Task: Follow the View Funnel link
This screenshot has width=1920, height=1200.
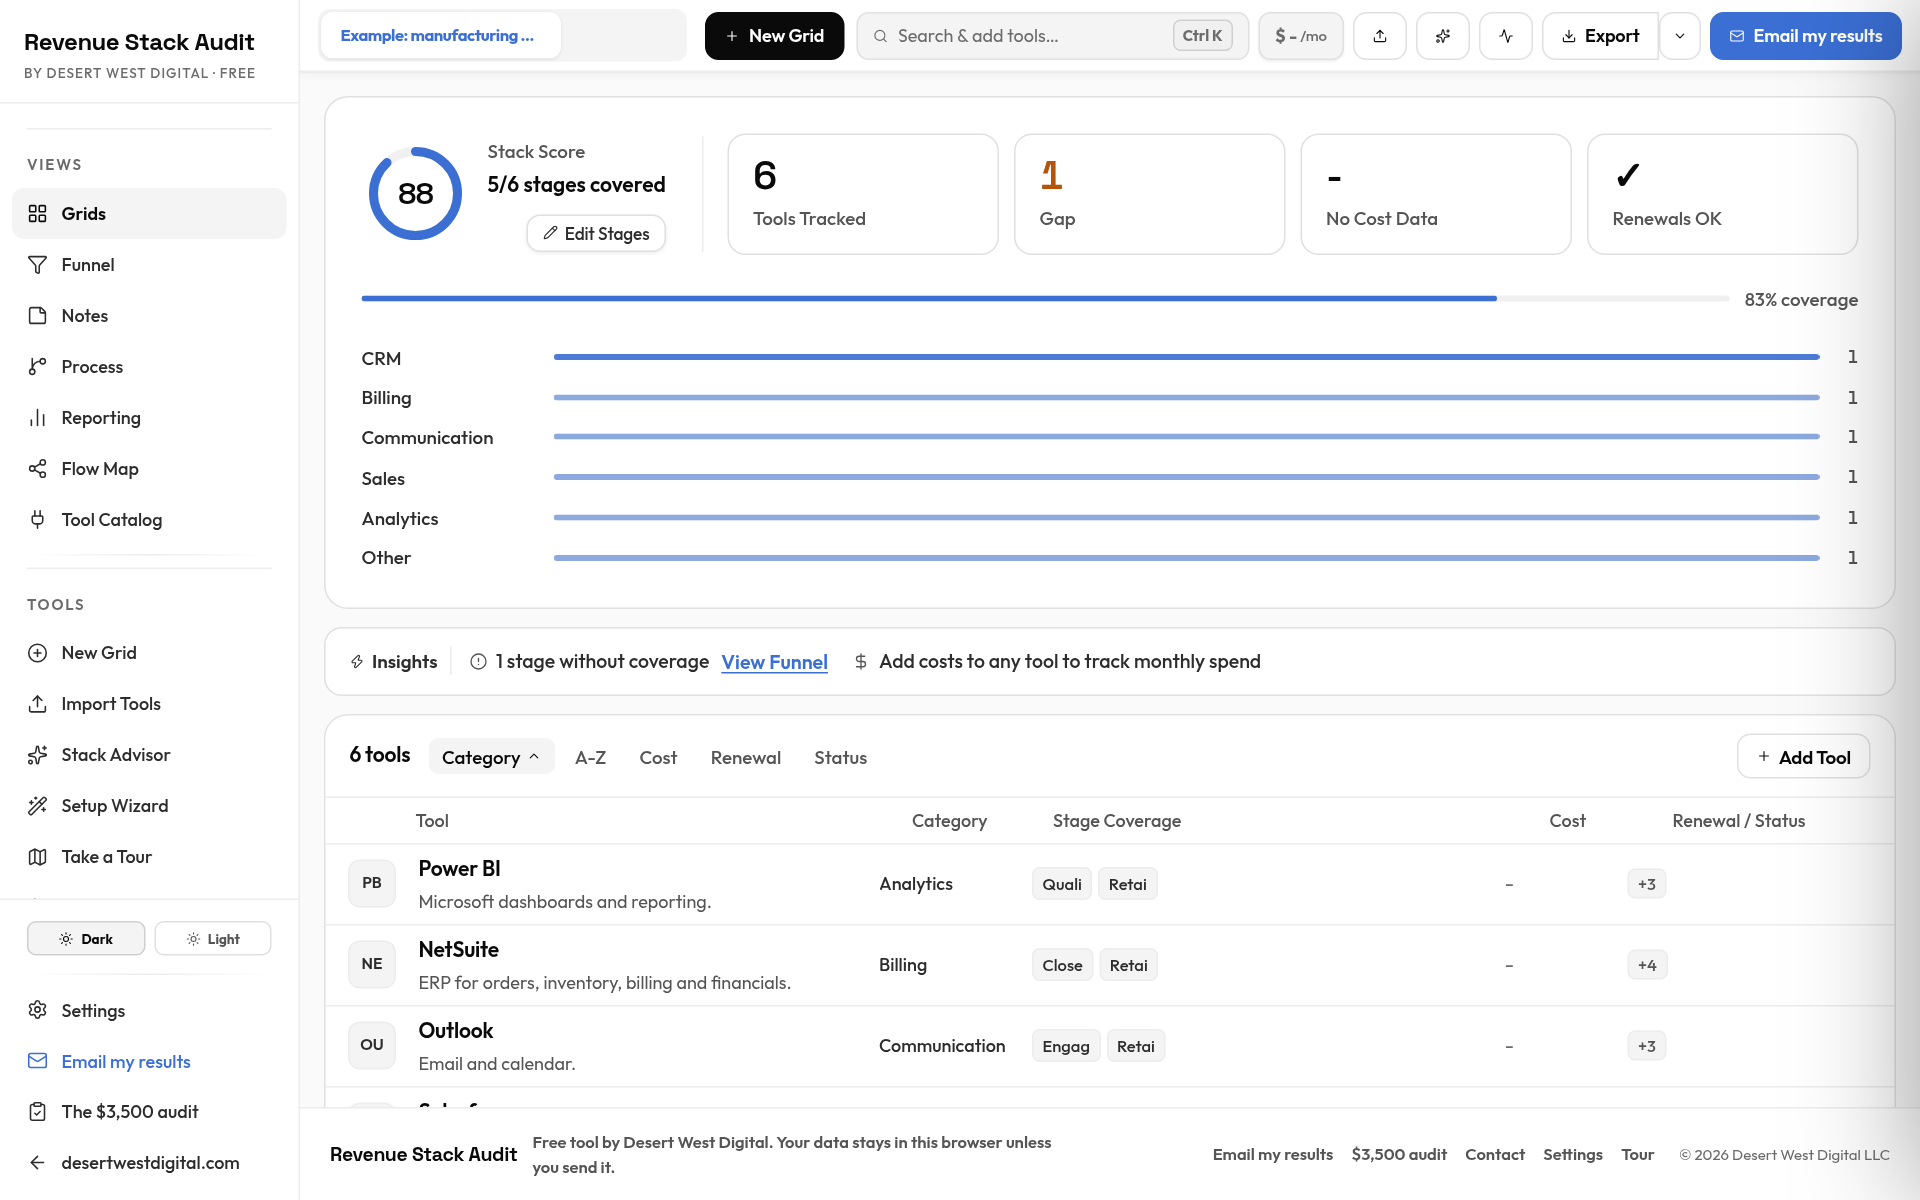Action: pos(774,662)
